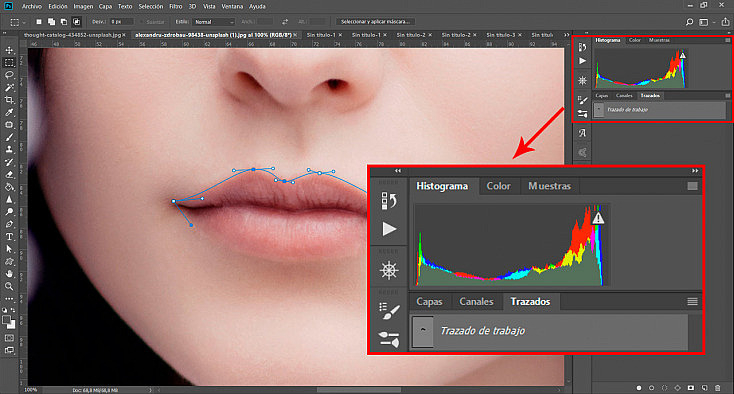
Task: Select the Paint Bucket tool
Action: (9, 187)
